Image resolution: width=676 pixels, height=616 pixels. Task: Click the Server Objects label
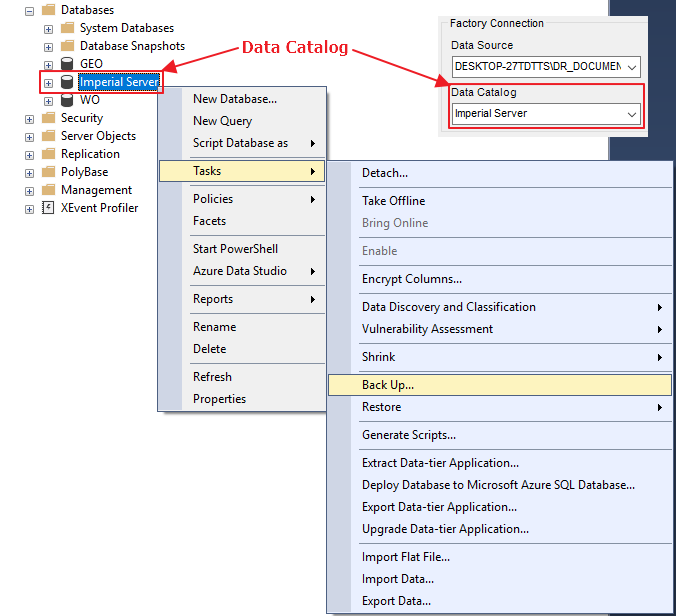[x=98, y=136]
